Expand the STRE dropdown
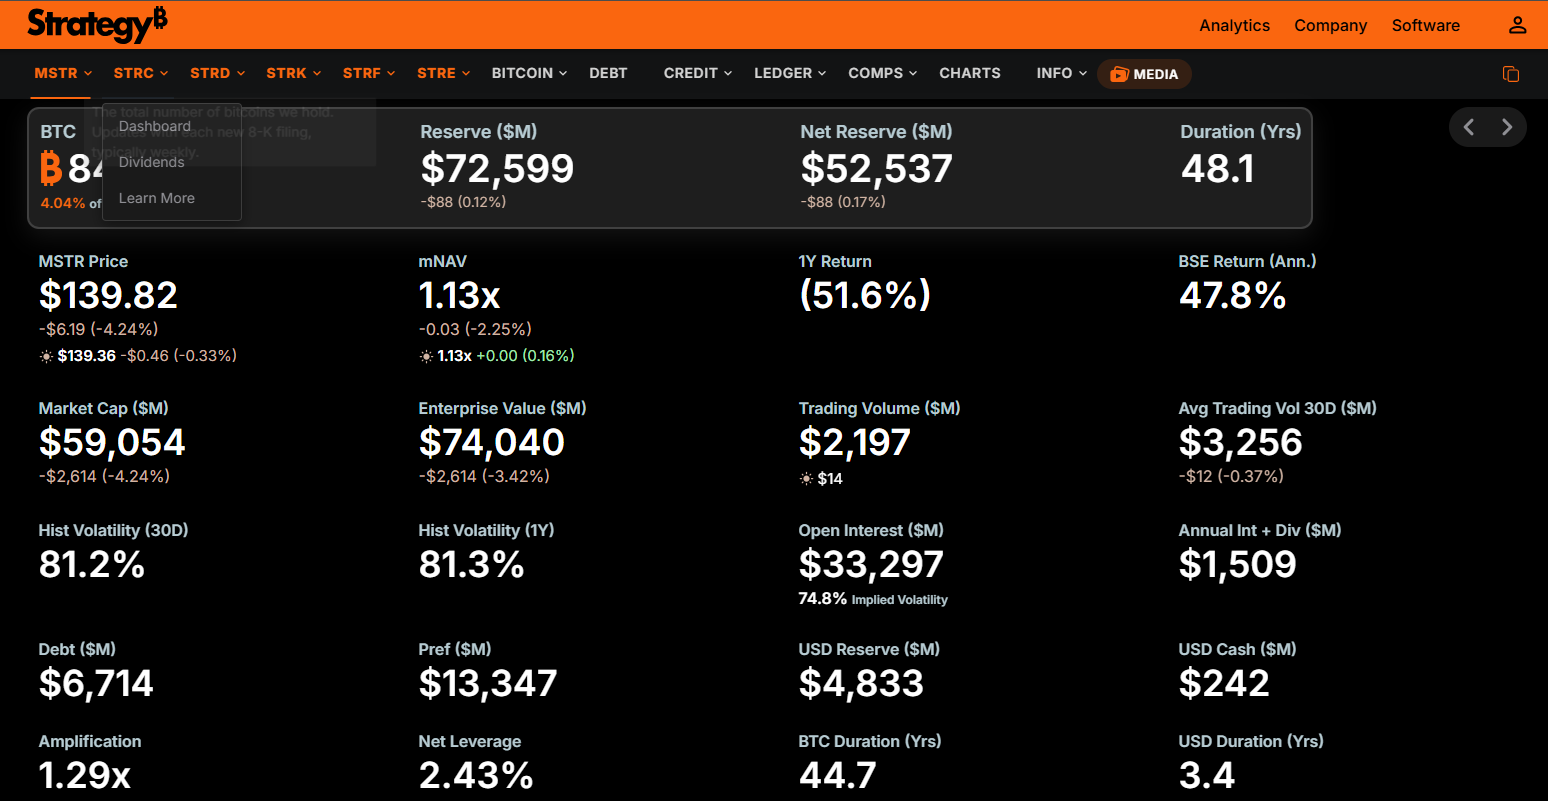 coord(444,73)
